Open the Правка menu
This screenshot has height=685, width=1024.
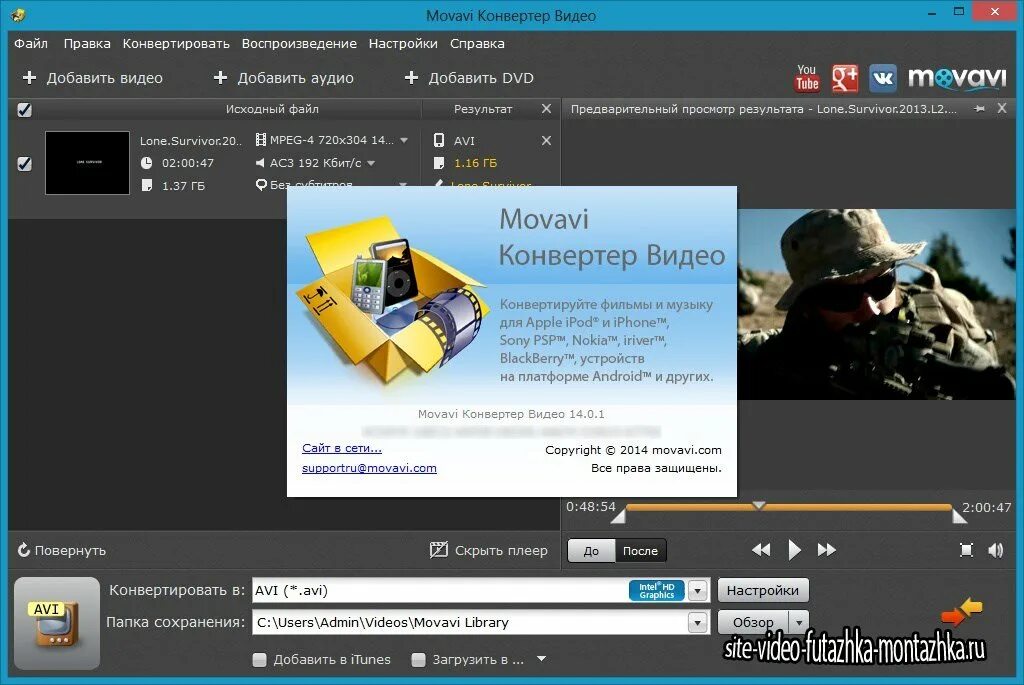click(x=87, y=43)
